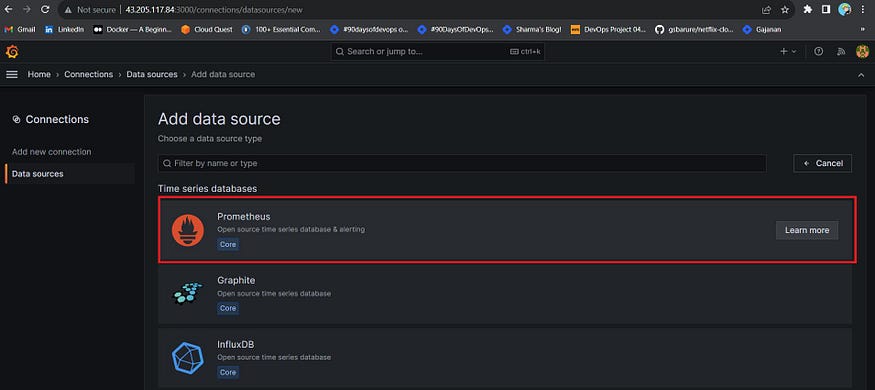Go to Home breadcrumb
Screen dimensions: 875x390
point(39,74)
